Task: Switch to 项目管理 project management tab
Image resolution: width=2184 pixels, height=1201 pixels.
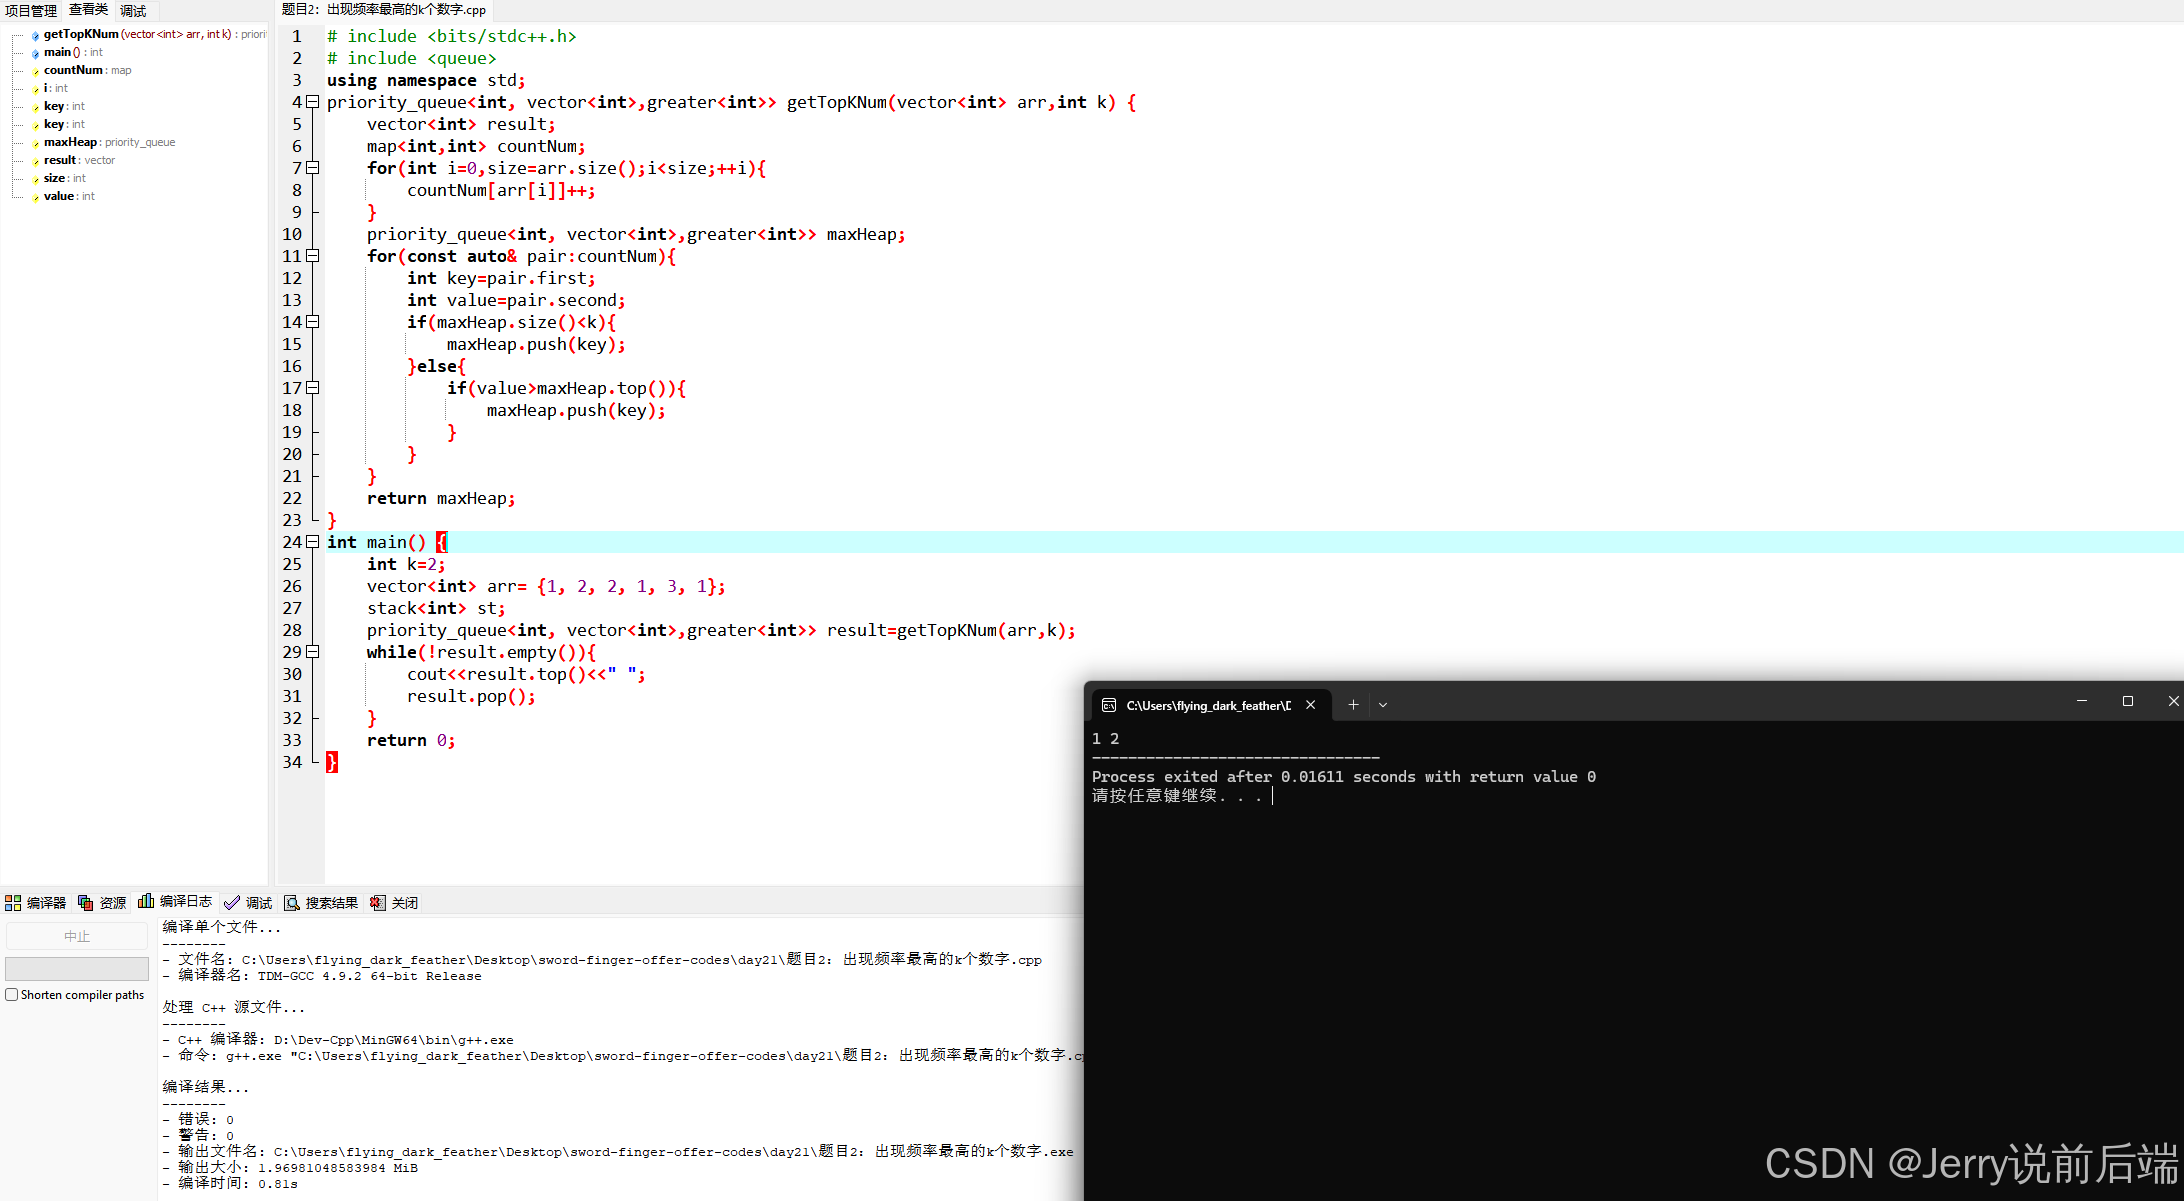Action: (x=31, y=10)
